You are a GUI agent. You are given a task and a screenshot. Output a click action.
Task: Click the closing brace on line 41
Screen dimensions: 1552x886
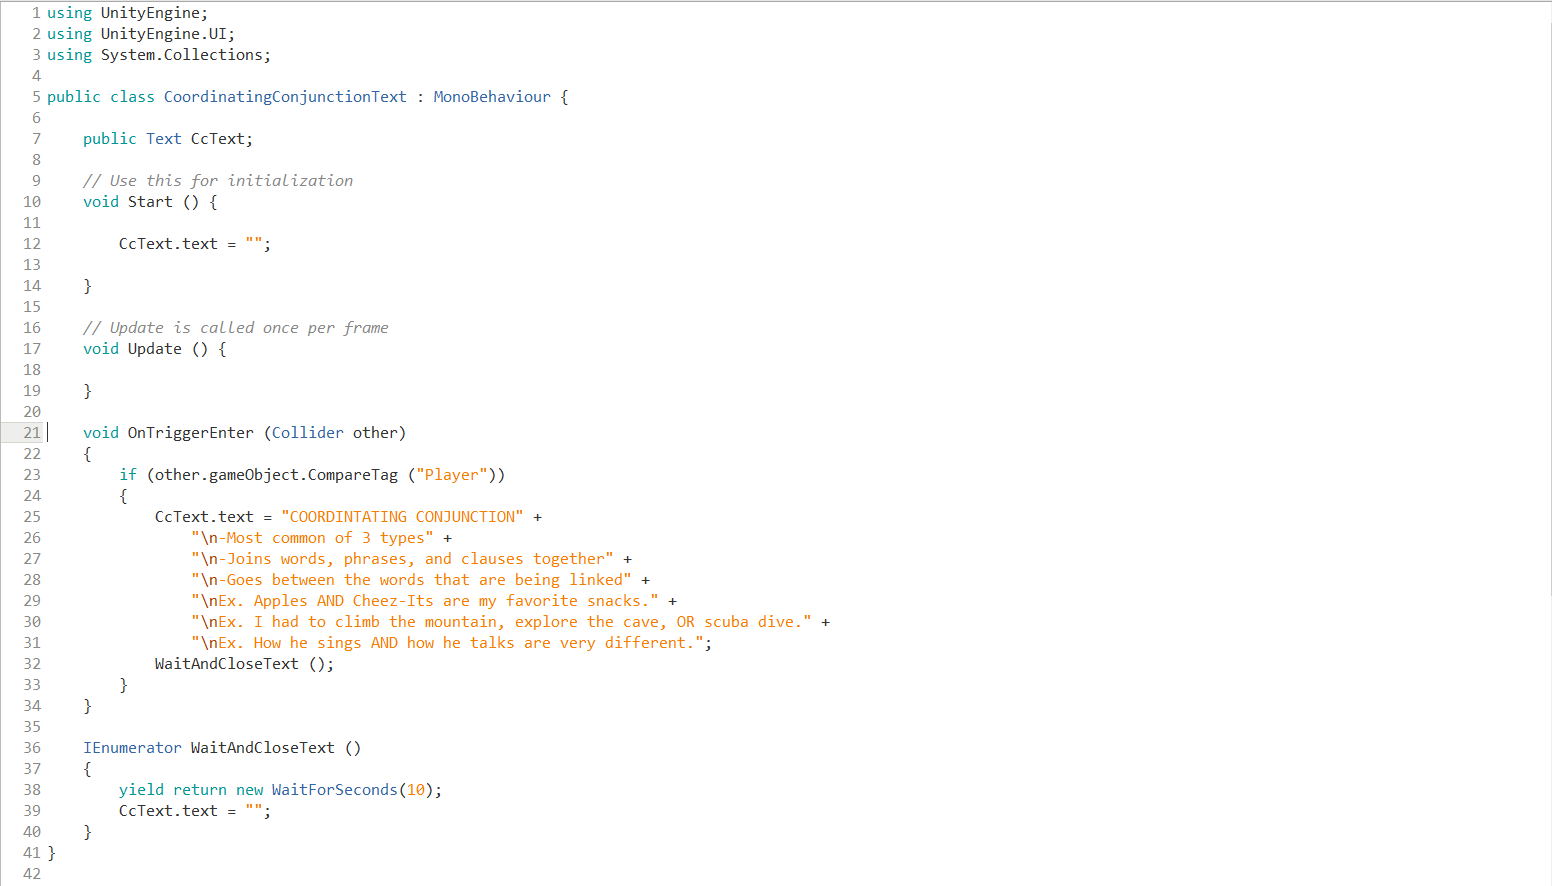[x=52, y=853]
